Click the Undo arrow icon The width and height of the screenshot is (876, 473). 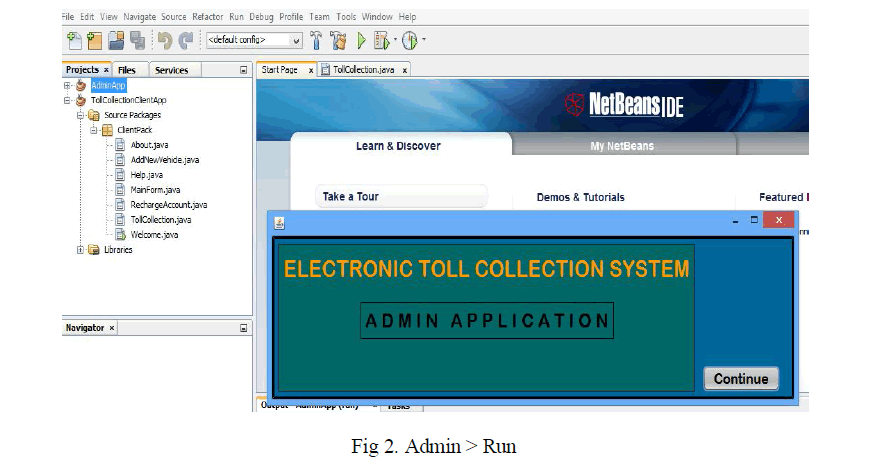click(164, 41)
